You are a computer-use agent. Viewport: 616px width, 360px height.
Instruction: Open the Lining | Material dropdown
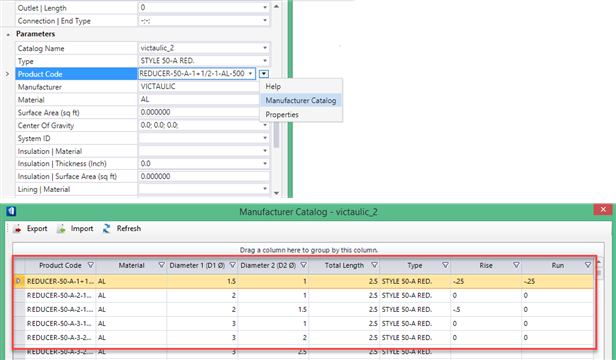tap(265, 189)
